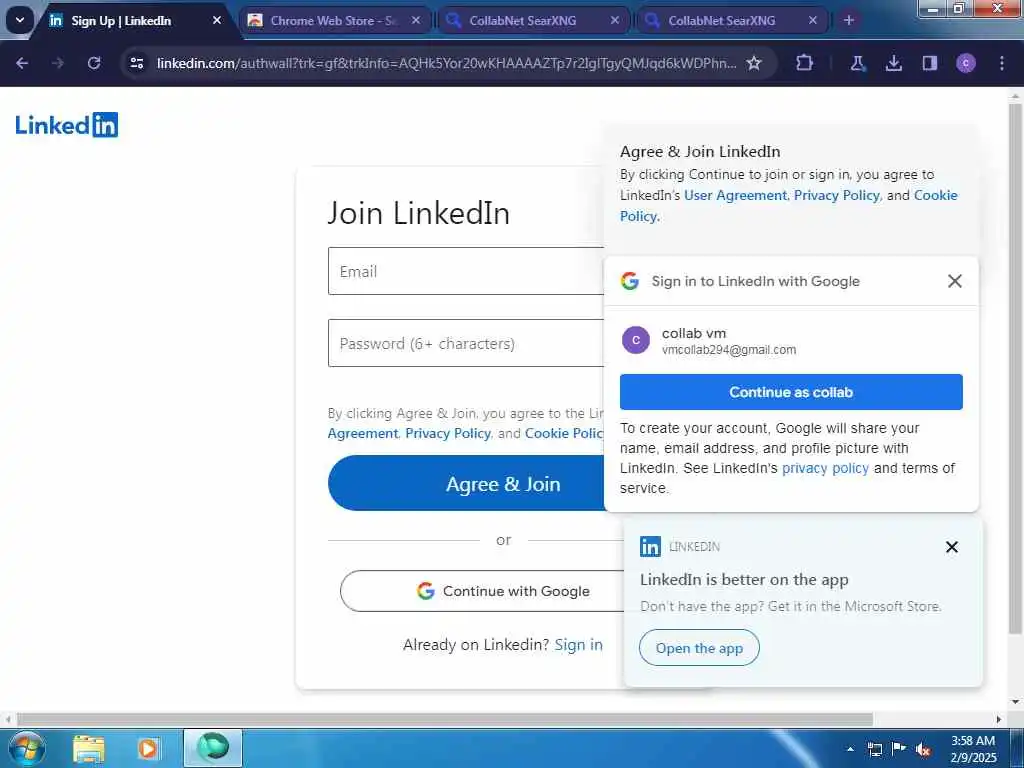Click Continue as collab button
Viewport: 1024px width, 768px height.
[x=791, y=392]
